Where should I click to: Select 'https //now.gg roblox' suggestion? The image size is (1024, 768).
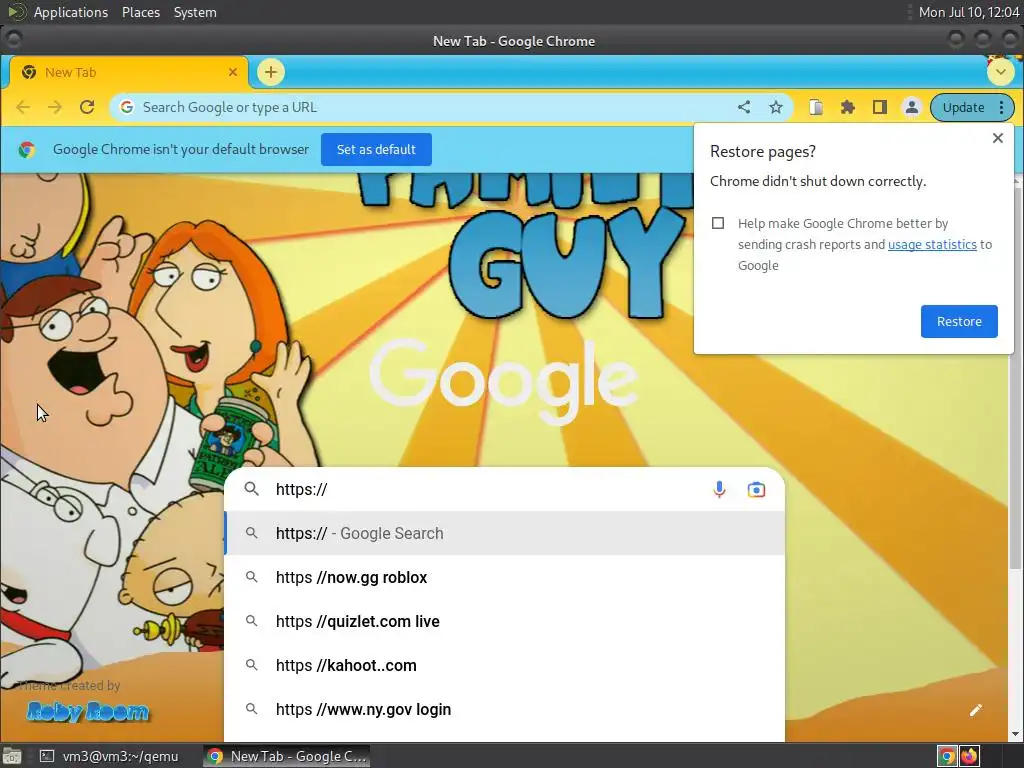click(504, 577)
